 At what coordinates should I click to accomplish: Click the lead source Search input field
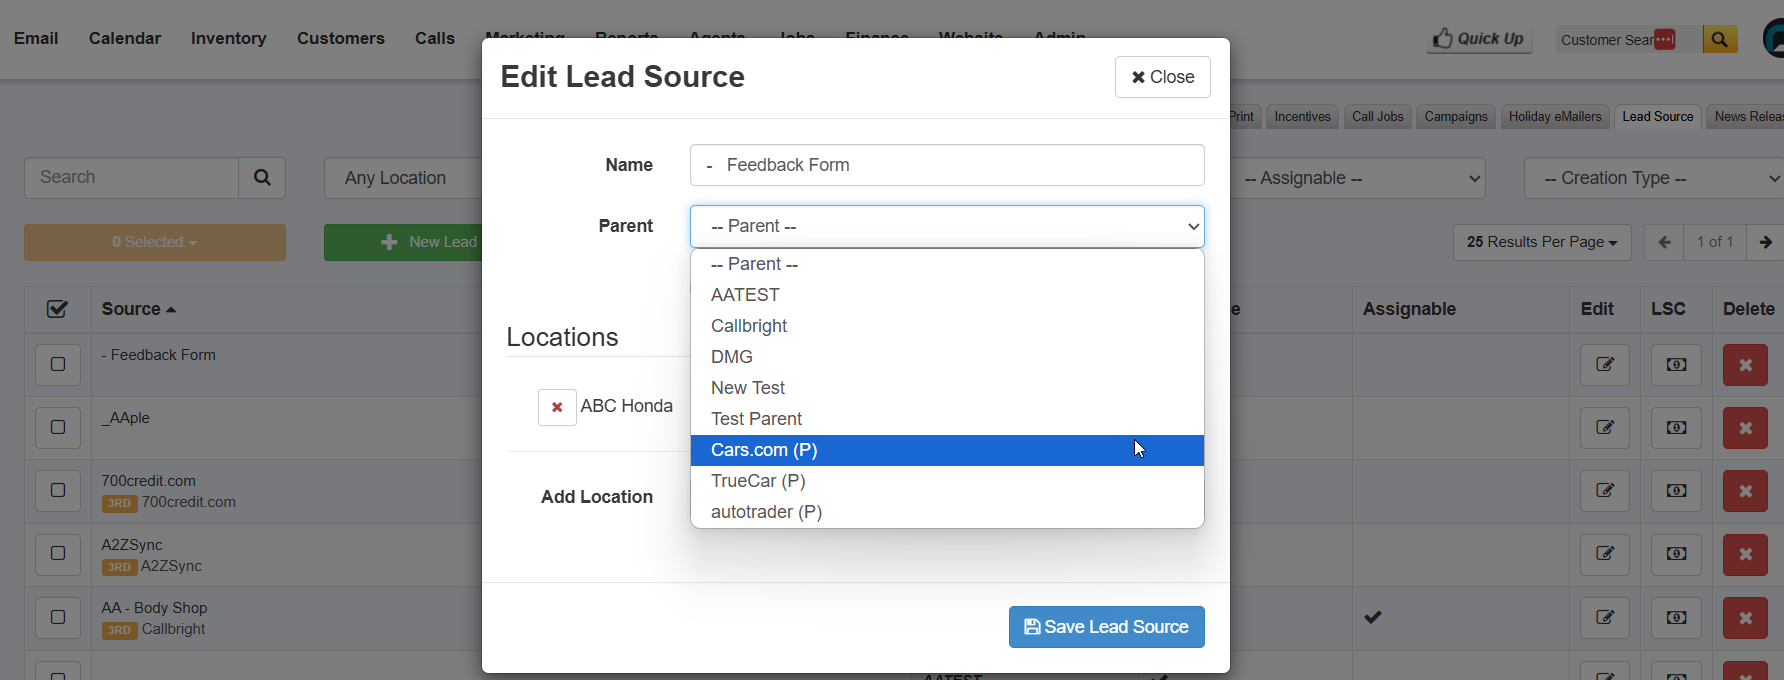click(131, 177)
